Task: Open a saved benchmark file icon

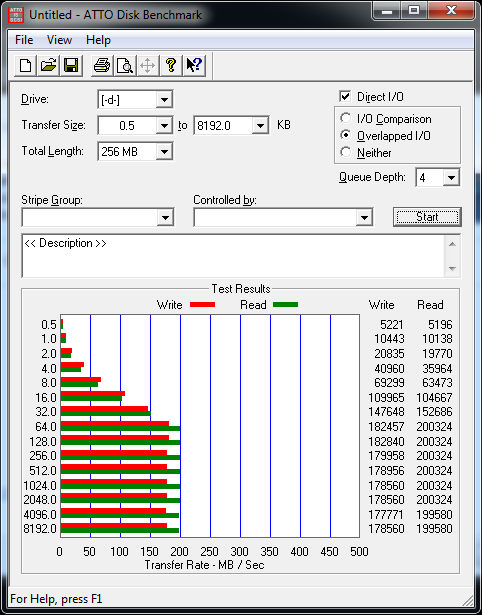Action: [48, 66]
